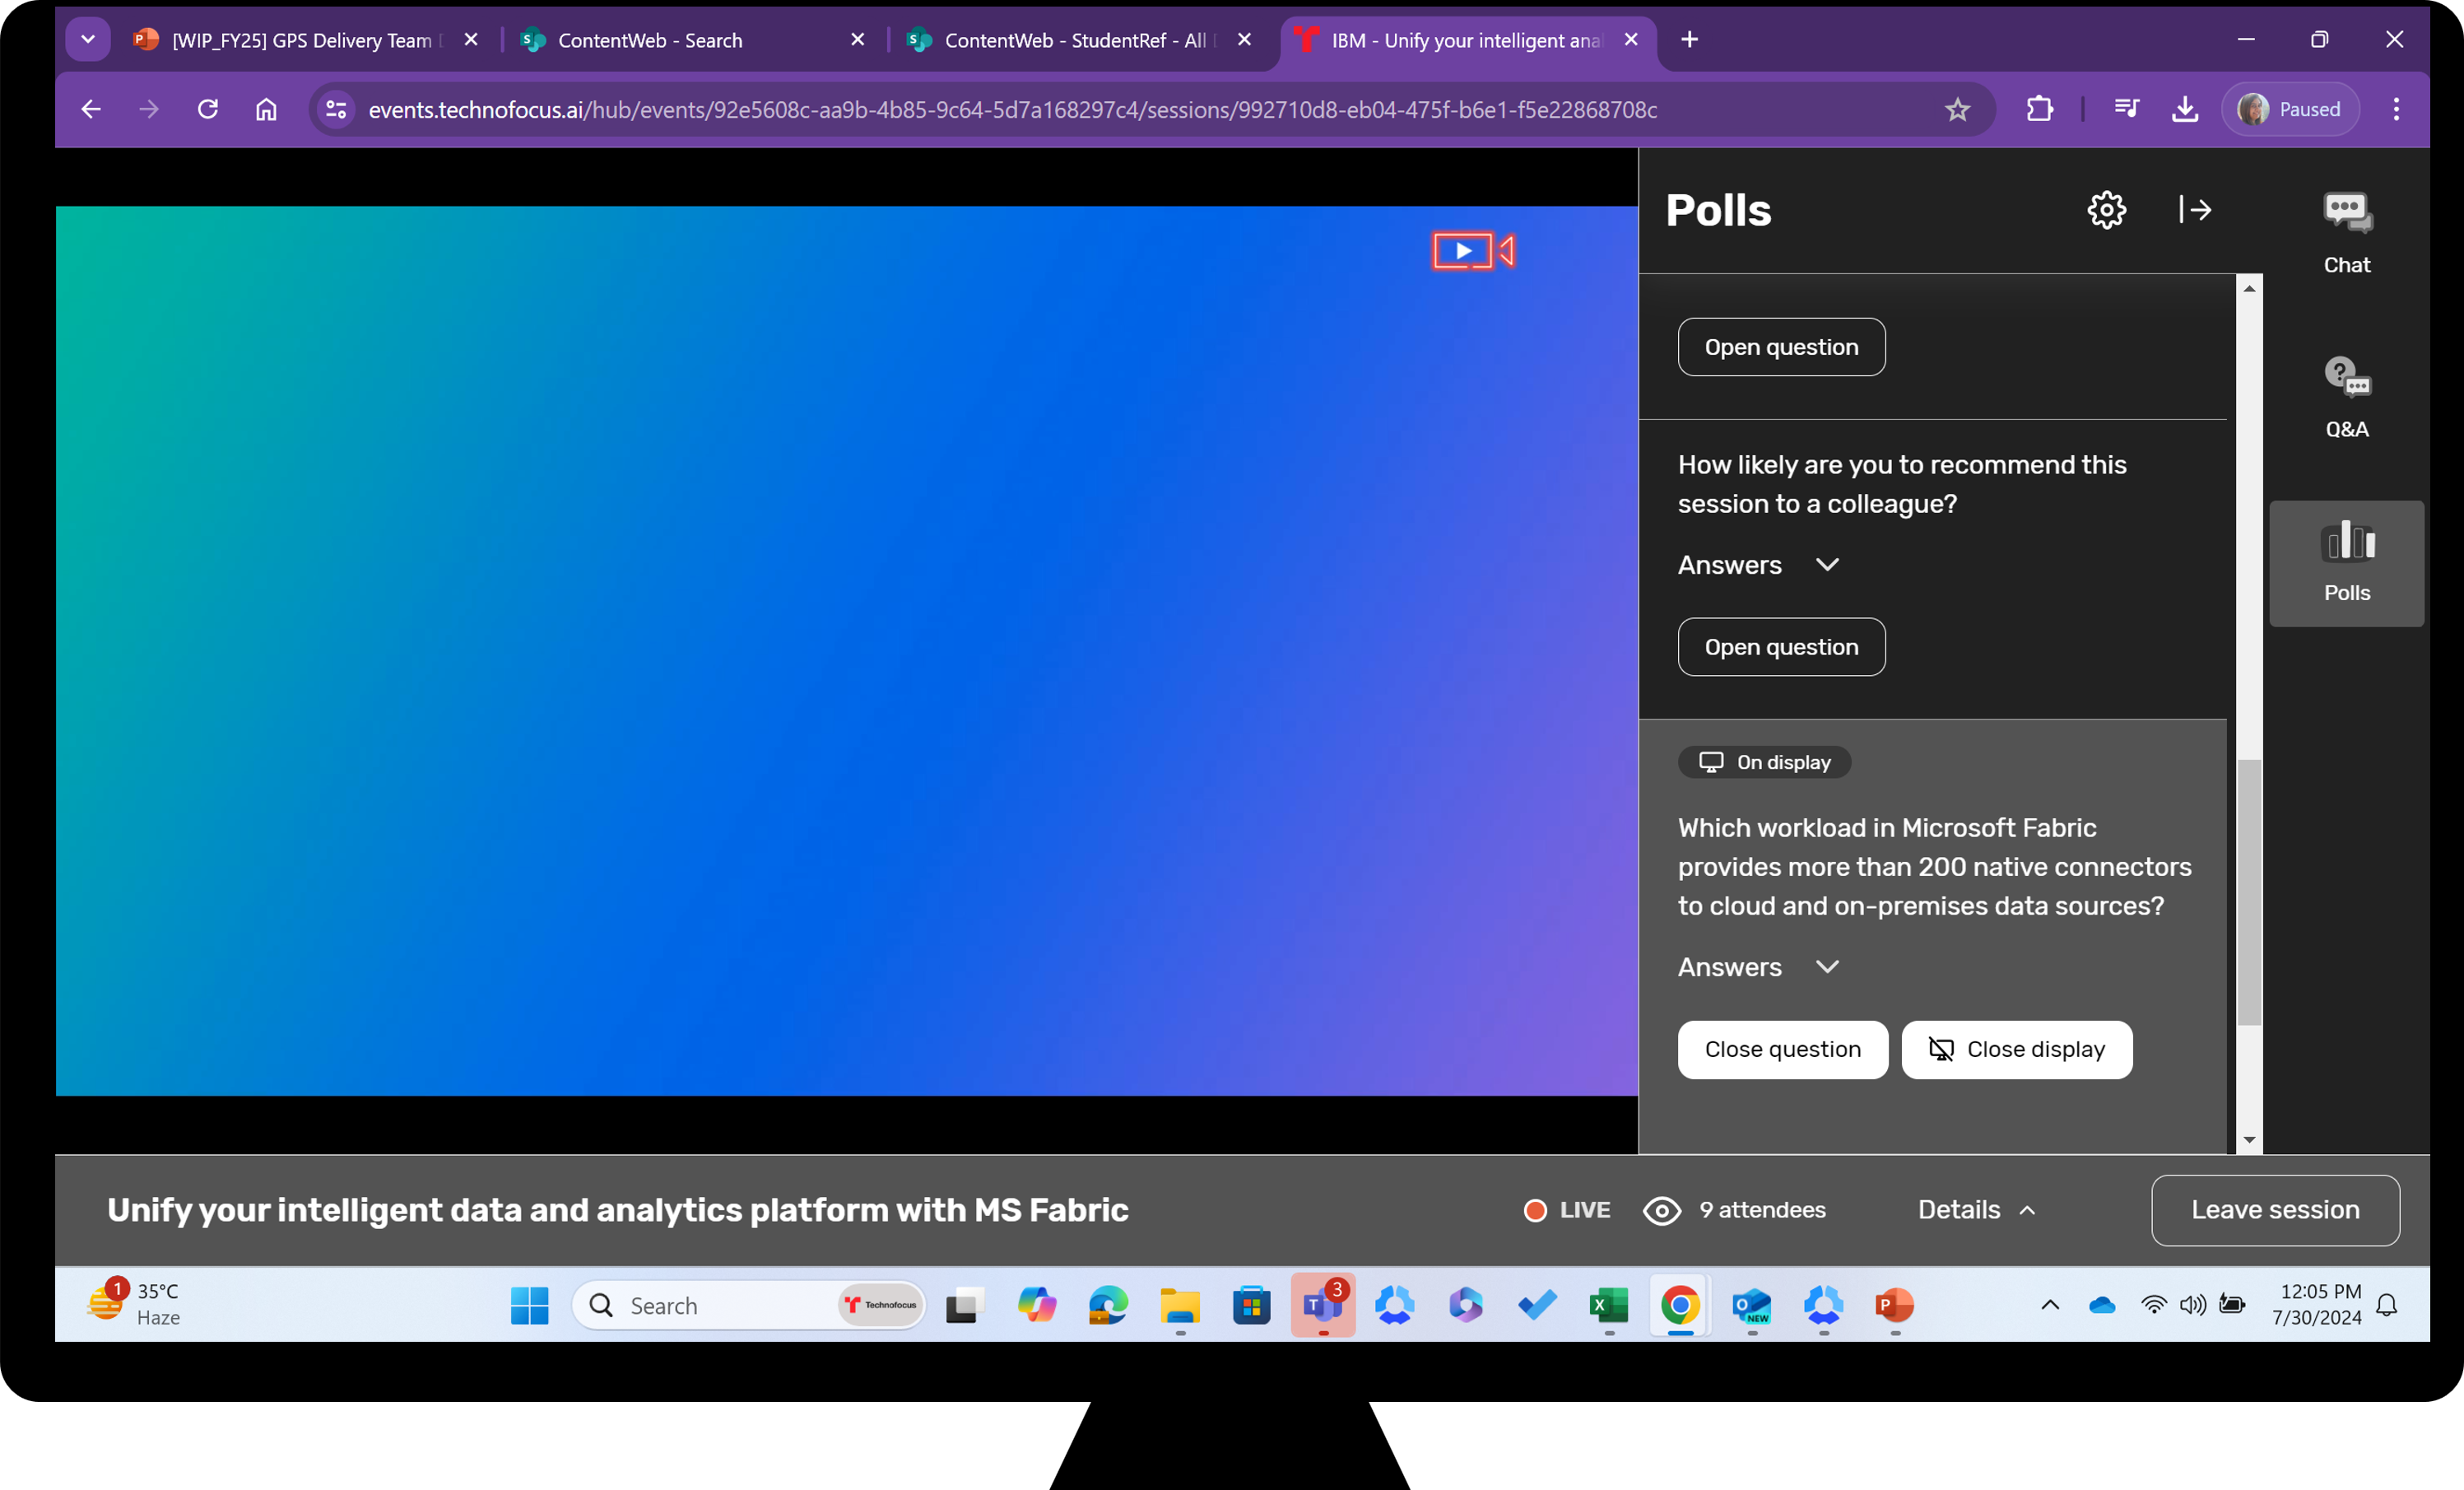Open the recommend-to-colleague question

tap(1781, 647)
